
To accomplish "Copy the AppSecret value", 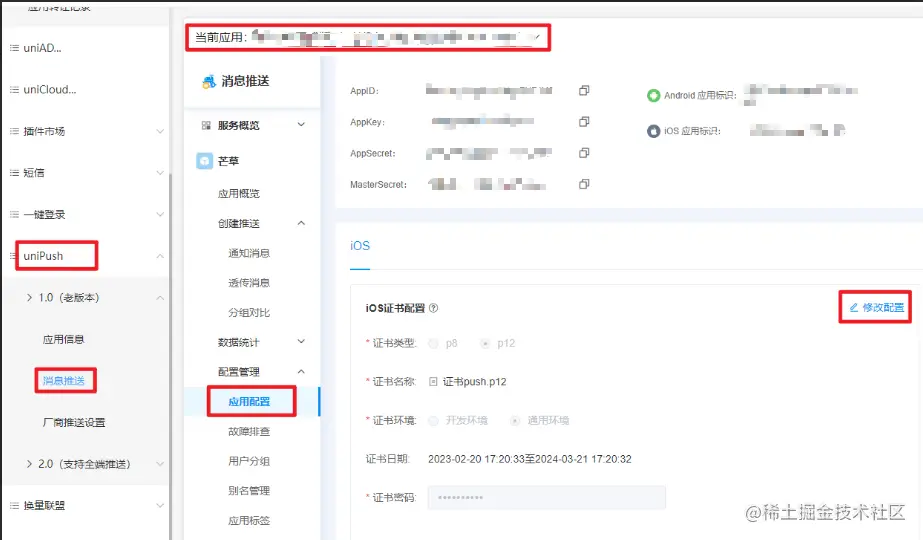I will [584, 153].
